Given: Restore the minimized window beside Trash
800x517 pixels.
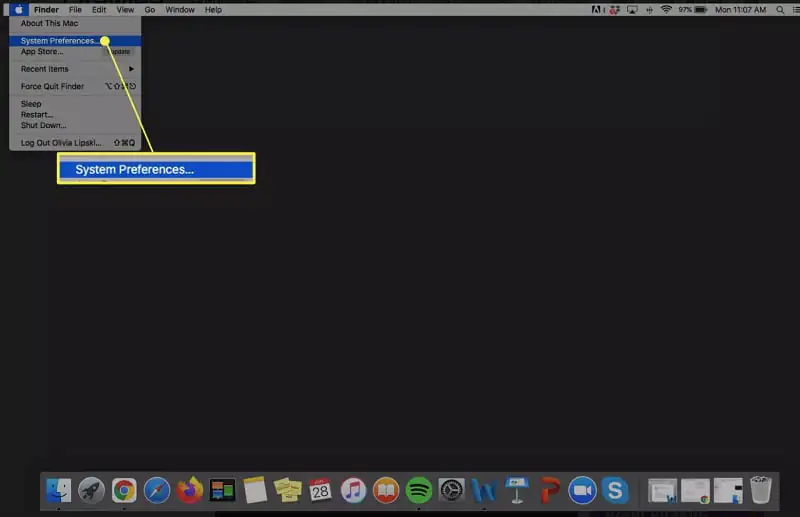Looking at the screenshot, I should [728, 490].
